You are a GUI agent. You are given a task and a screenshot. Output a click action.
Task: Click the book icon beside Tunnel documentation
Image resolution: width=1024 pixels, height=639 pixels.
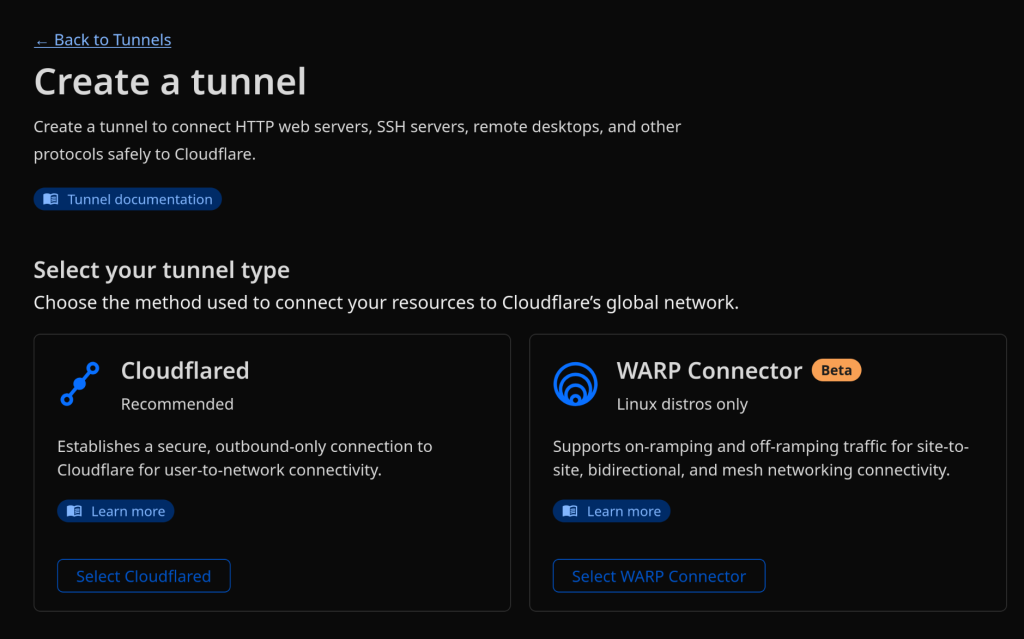tap(51, 199)
